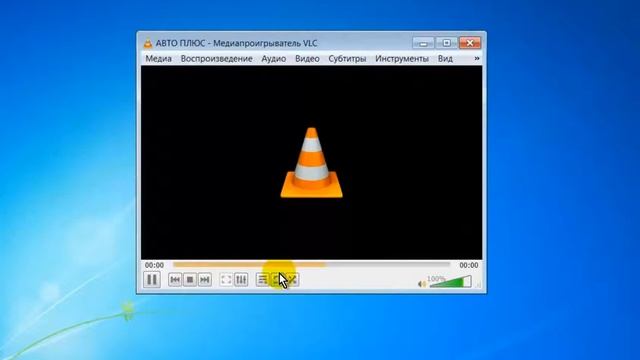
Task: Stop playback with the stop button
Action: coord(190,280)
